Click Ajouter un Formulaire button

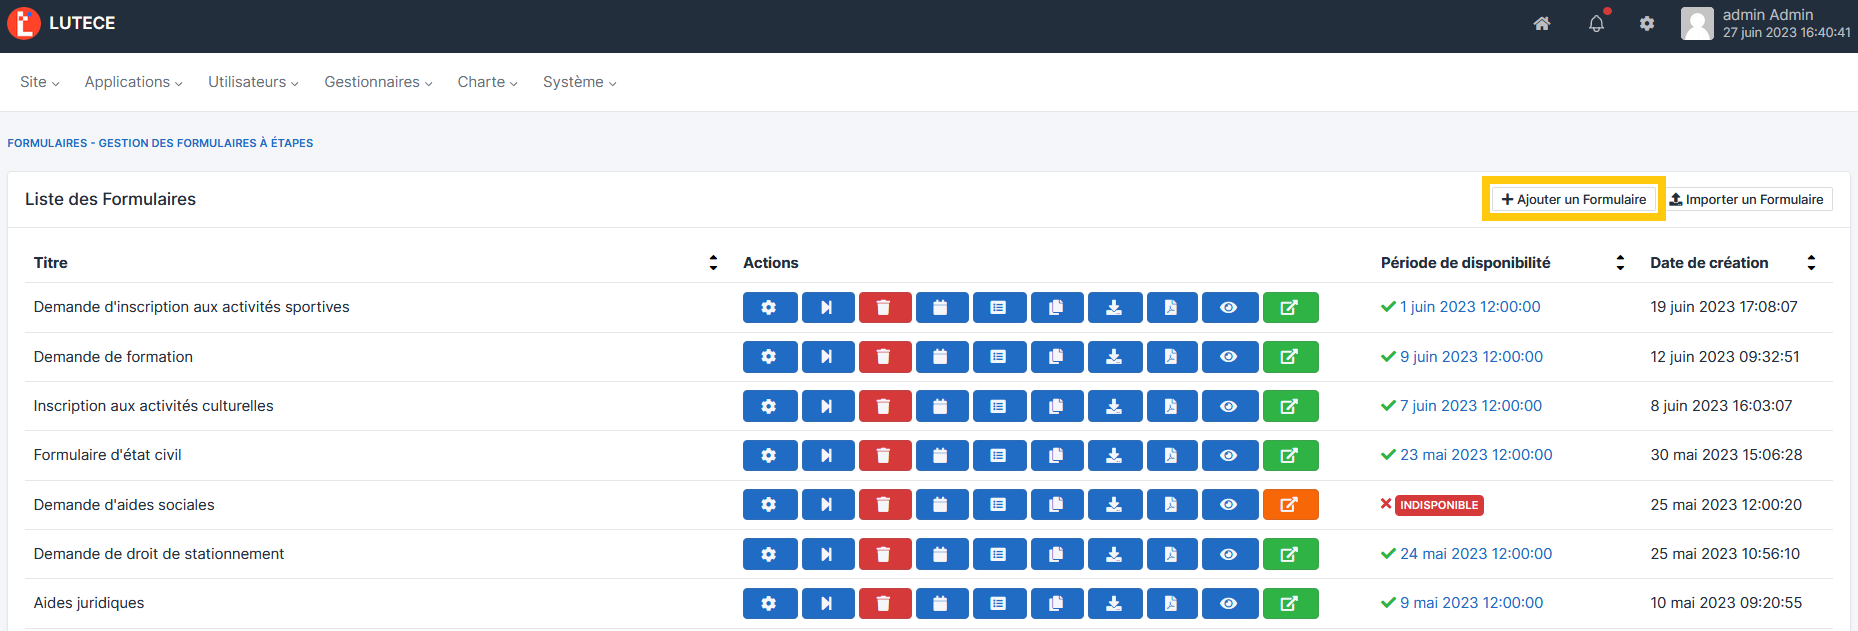click(x=1573, y=199)
